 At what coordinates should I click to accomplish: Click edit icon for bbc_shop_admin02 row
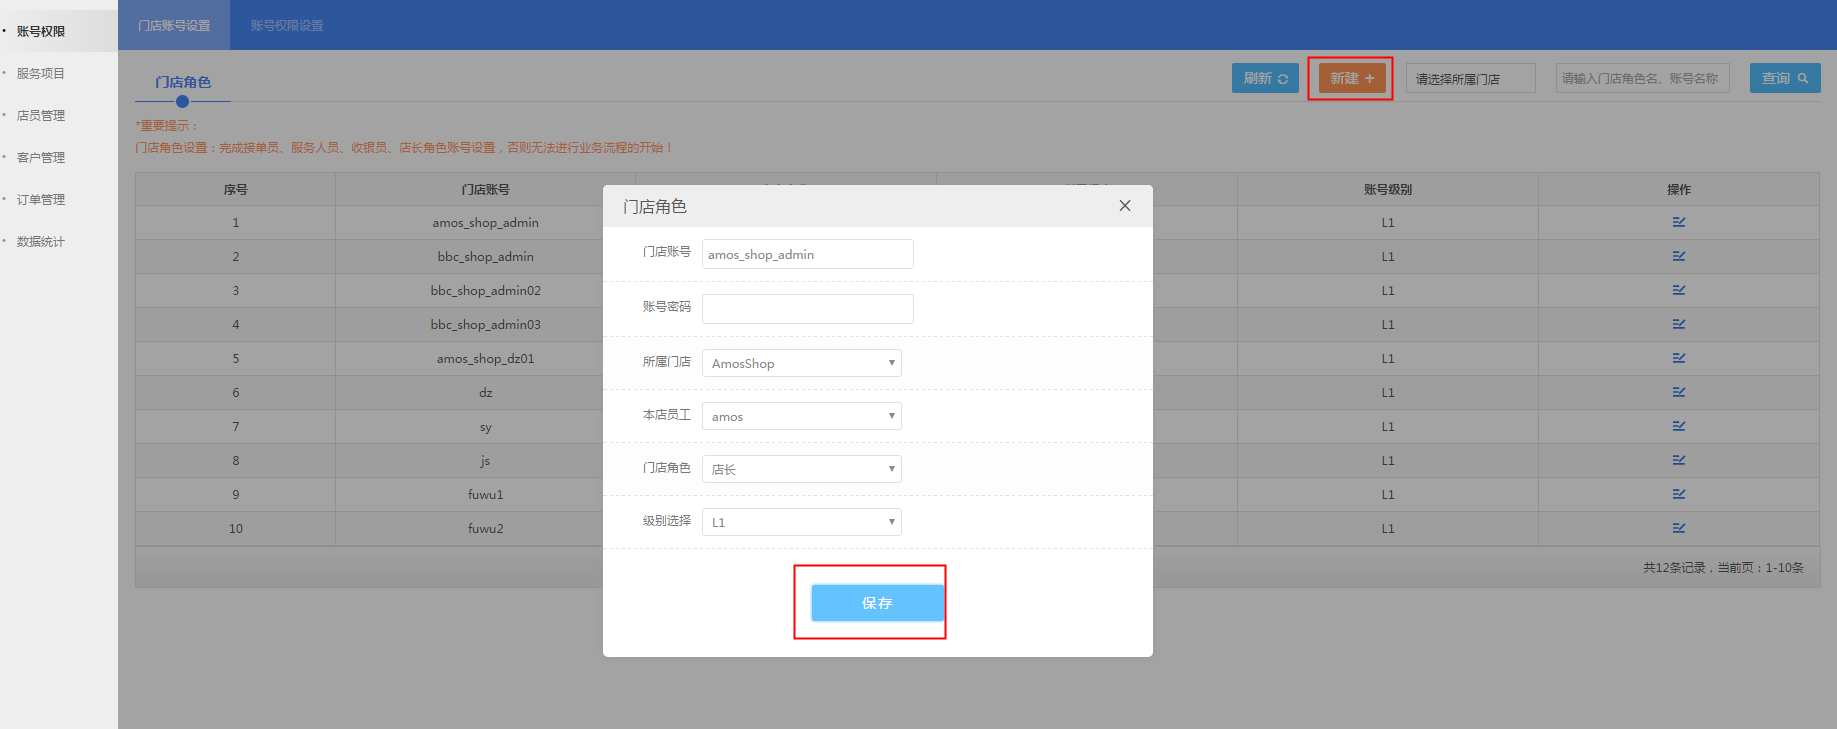(x=1679, y=290)
